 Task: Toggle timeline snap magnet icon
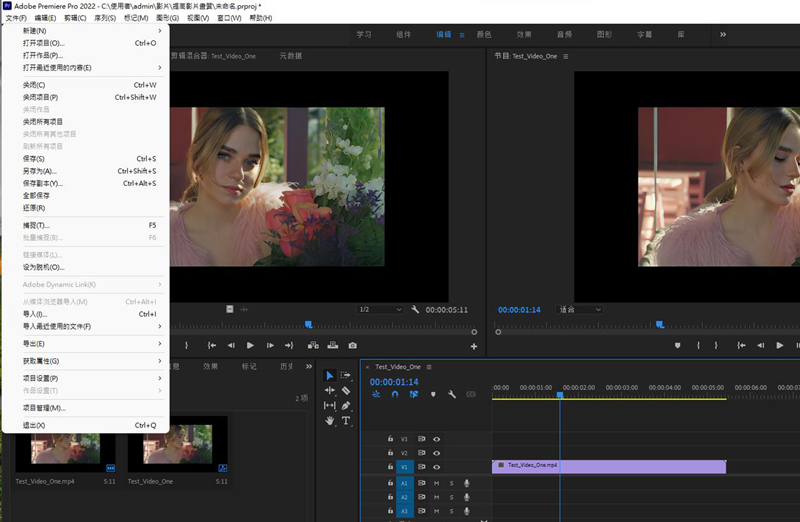pos(395,394)
